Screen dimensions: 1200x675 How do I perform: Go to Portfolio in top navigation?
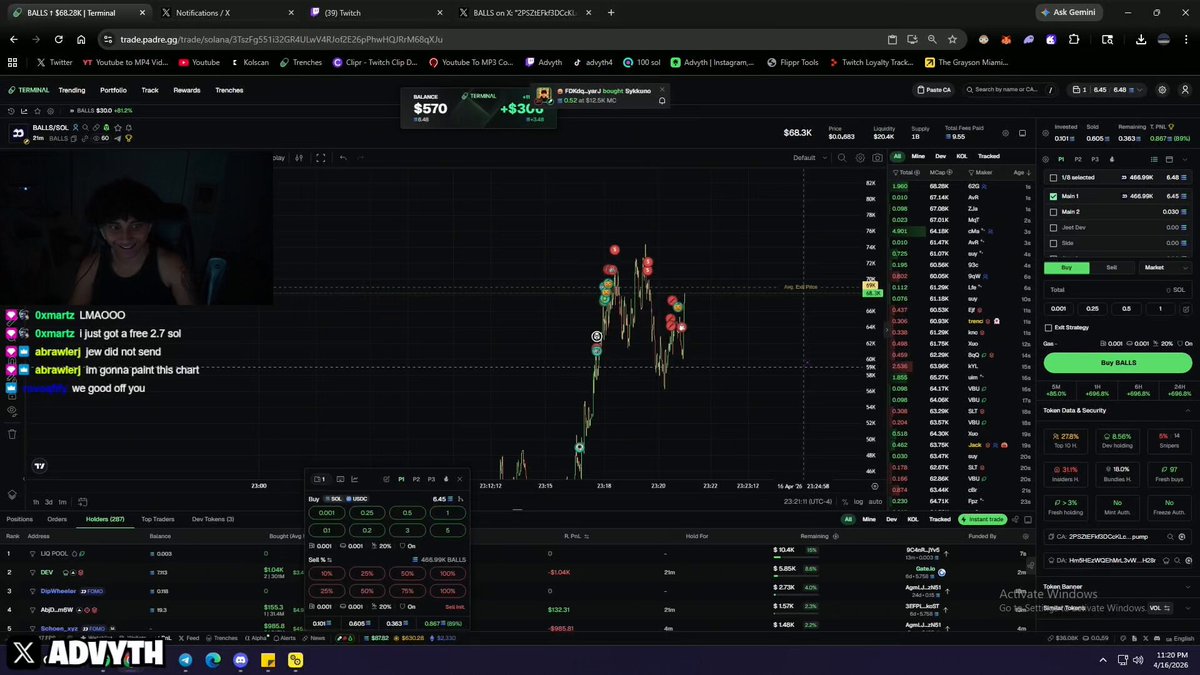(113, 90)
